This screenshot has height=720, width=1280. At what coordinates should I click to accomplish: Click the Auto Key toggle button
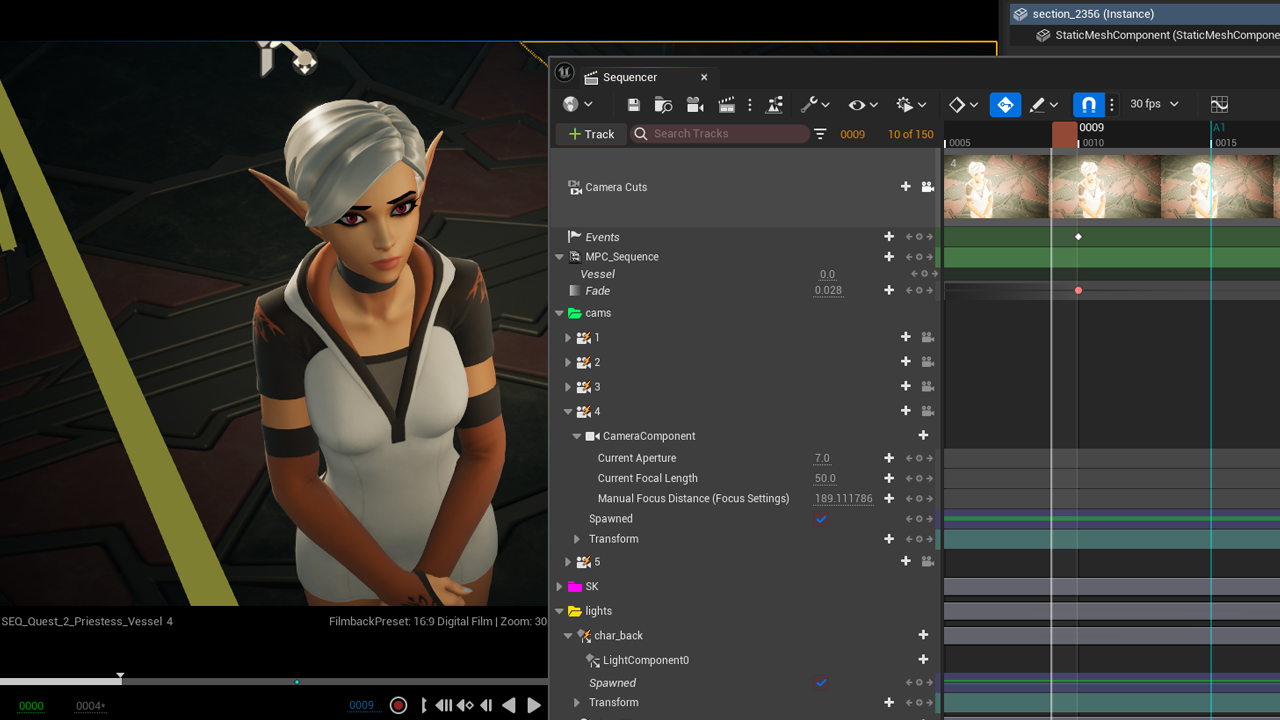click(1005, 105)
